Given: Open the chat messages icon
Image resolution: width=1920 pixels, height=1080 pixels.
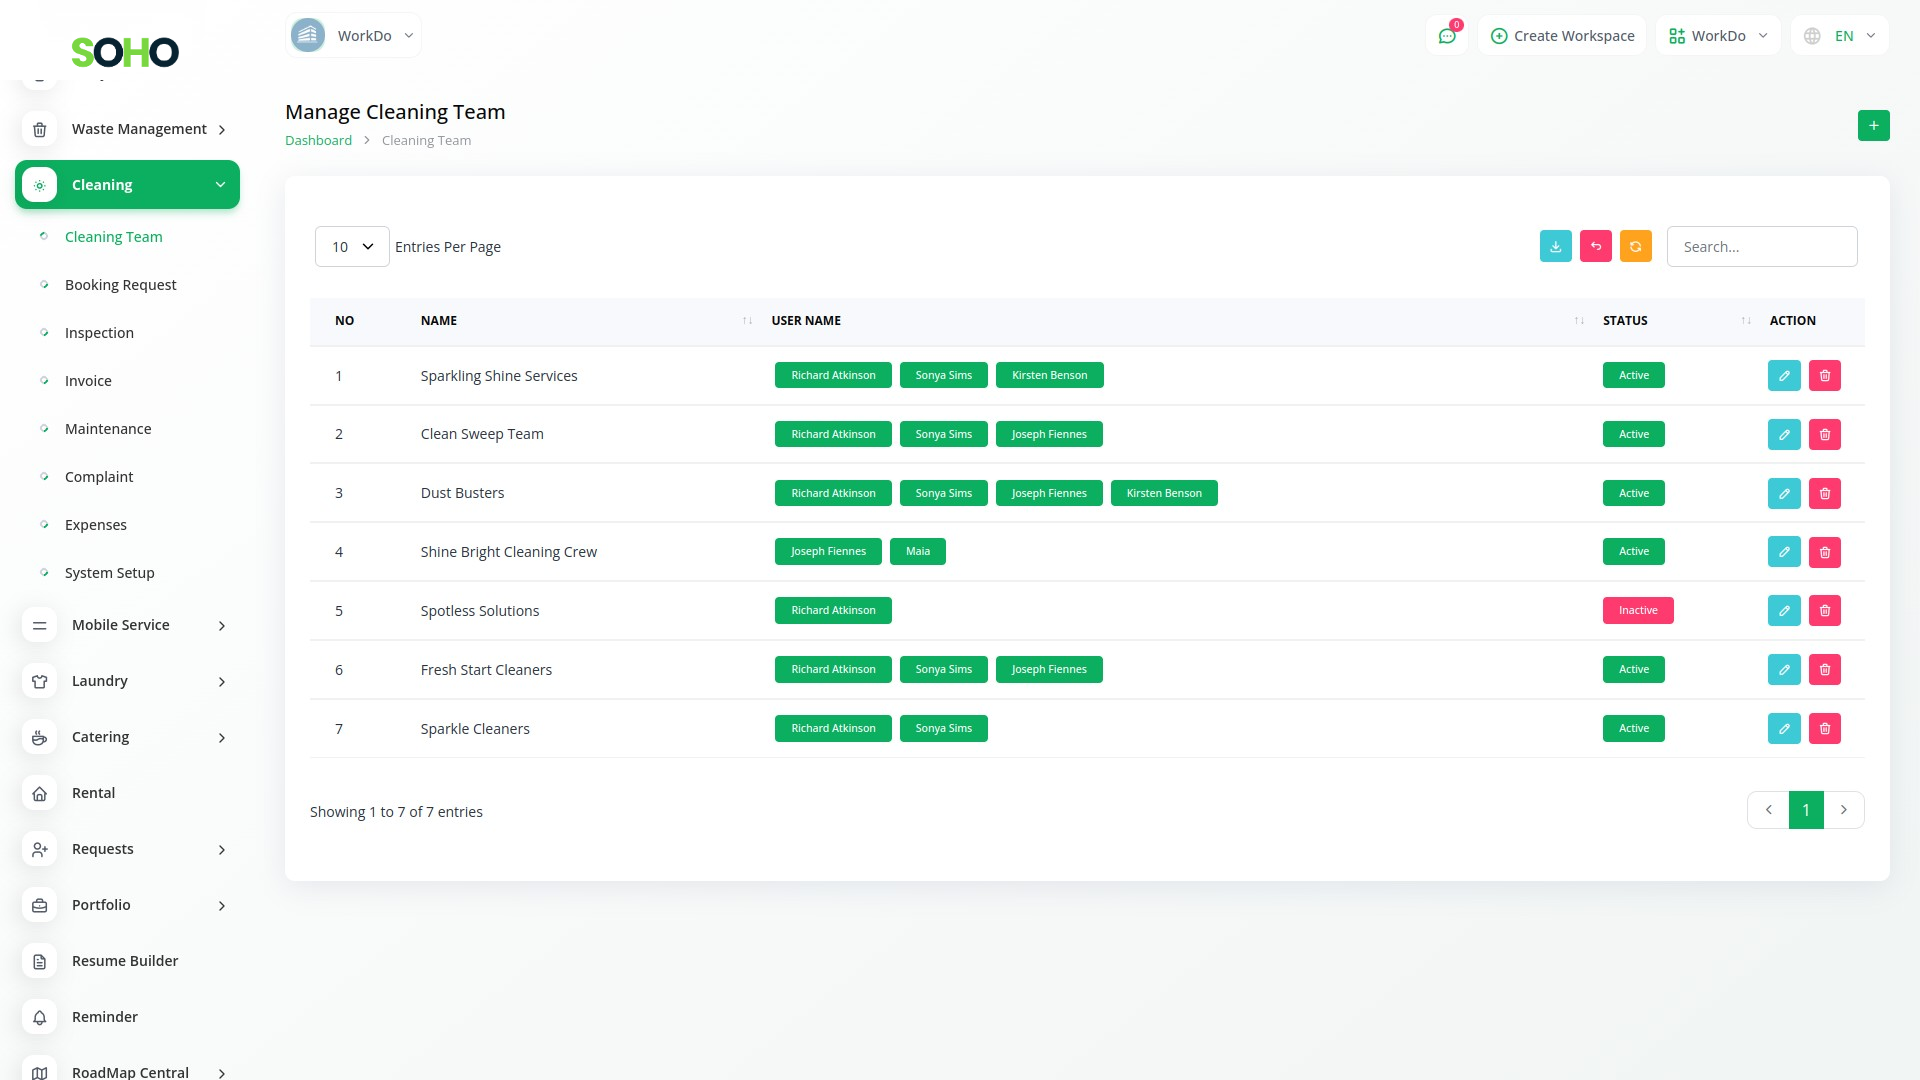Looking at the screenshot, I should coord(1447,36).
